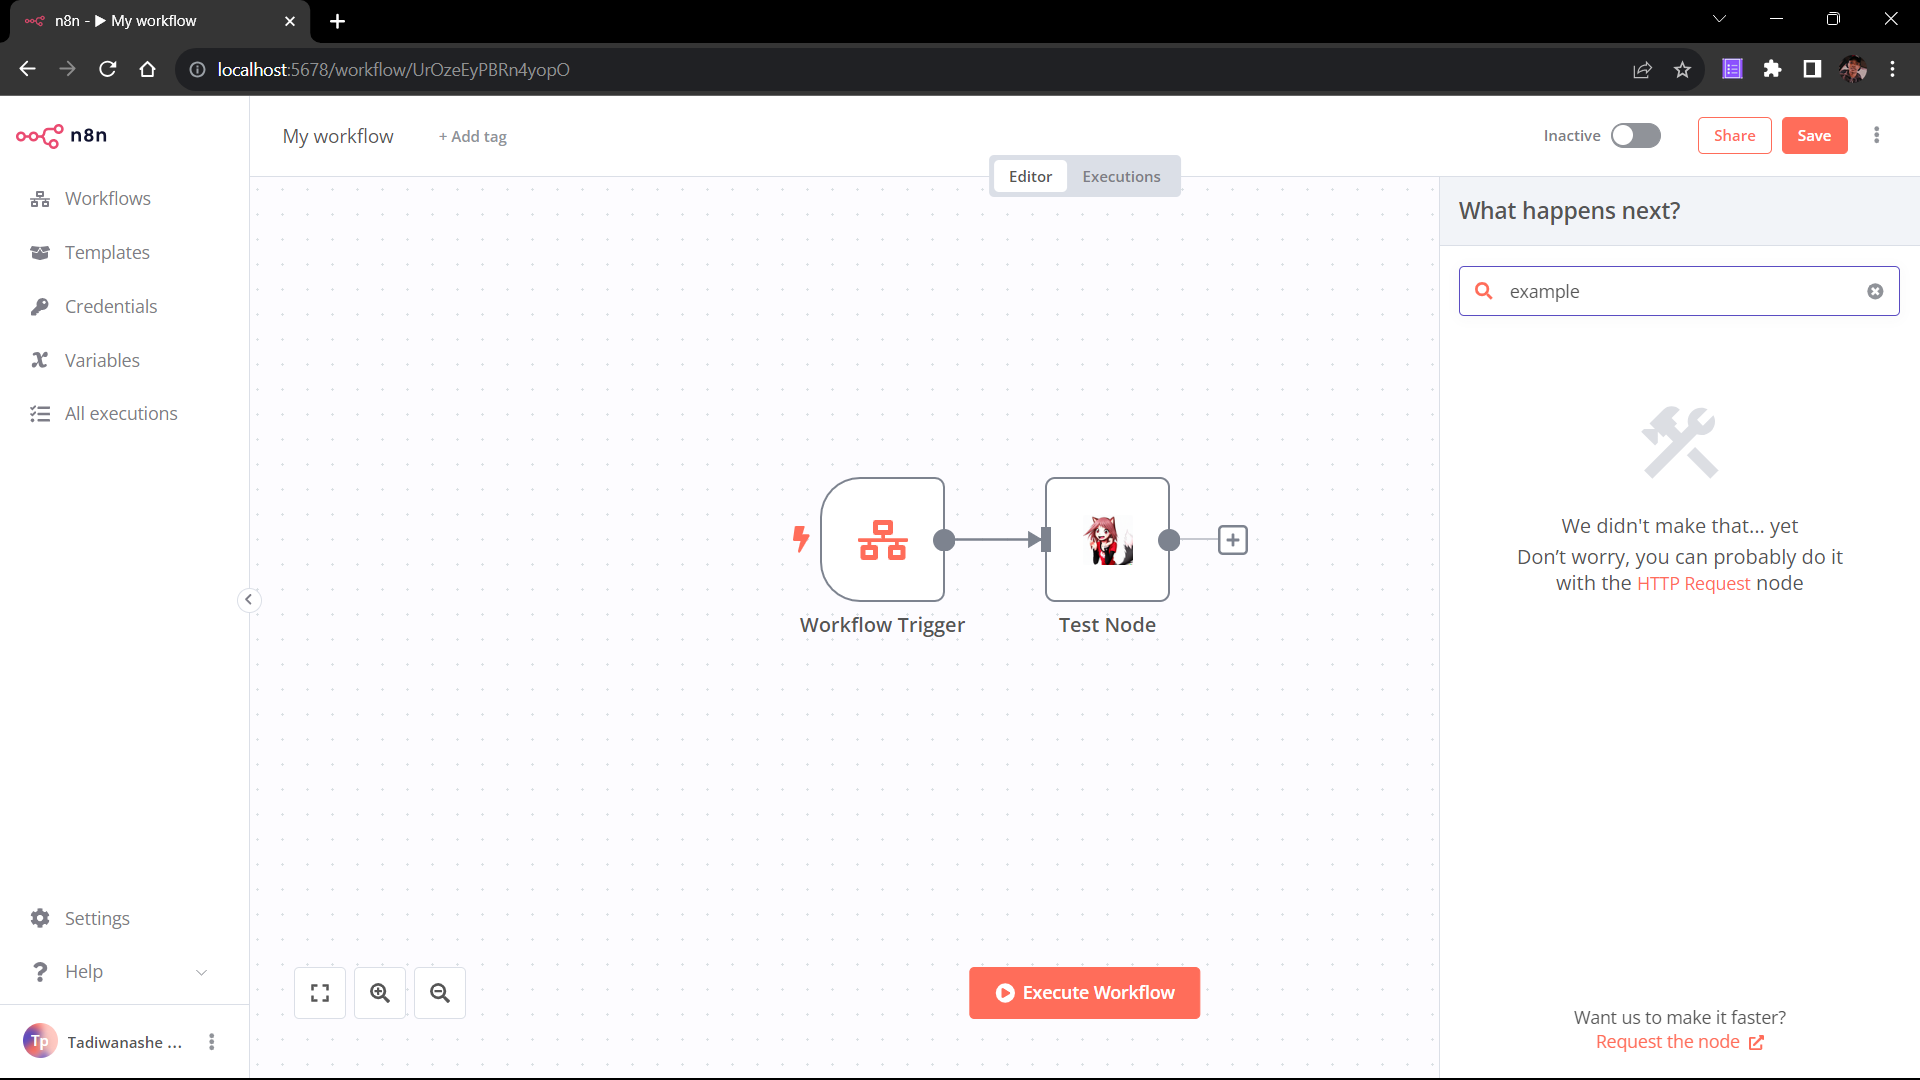Open workflow options three-dot menu
The width and height of the screenshot is (1920, 1080).
coord(1876,136)
